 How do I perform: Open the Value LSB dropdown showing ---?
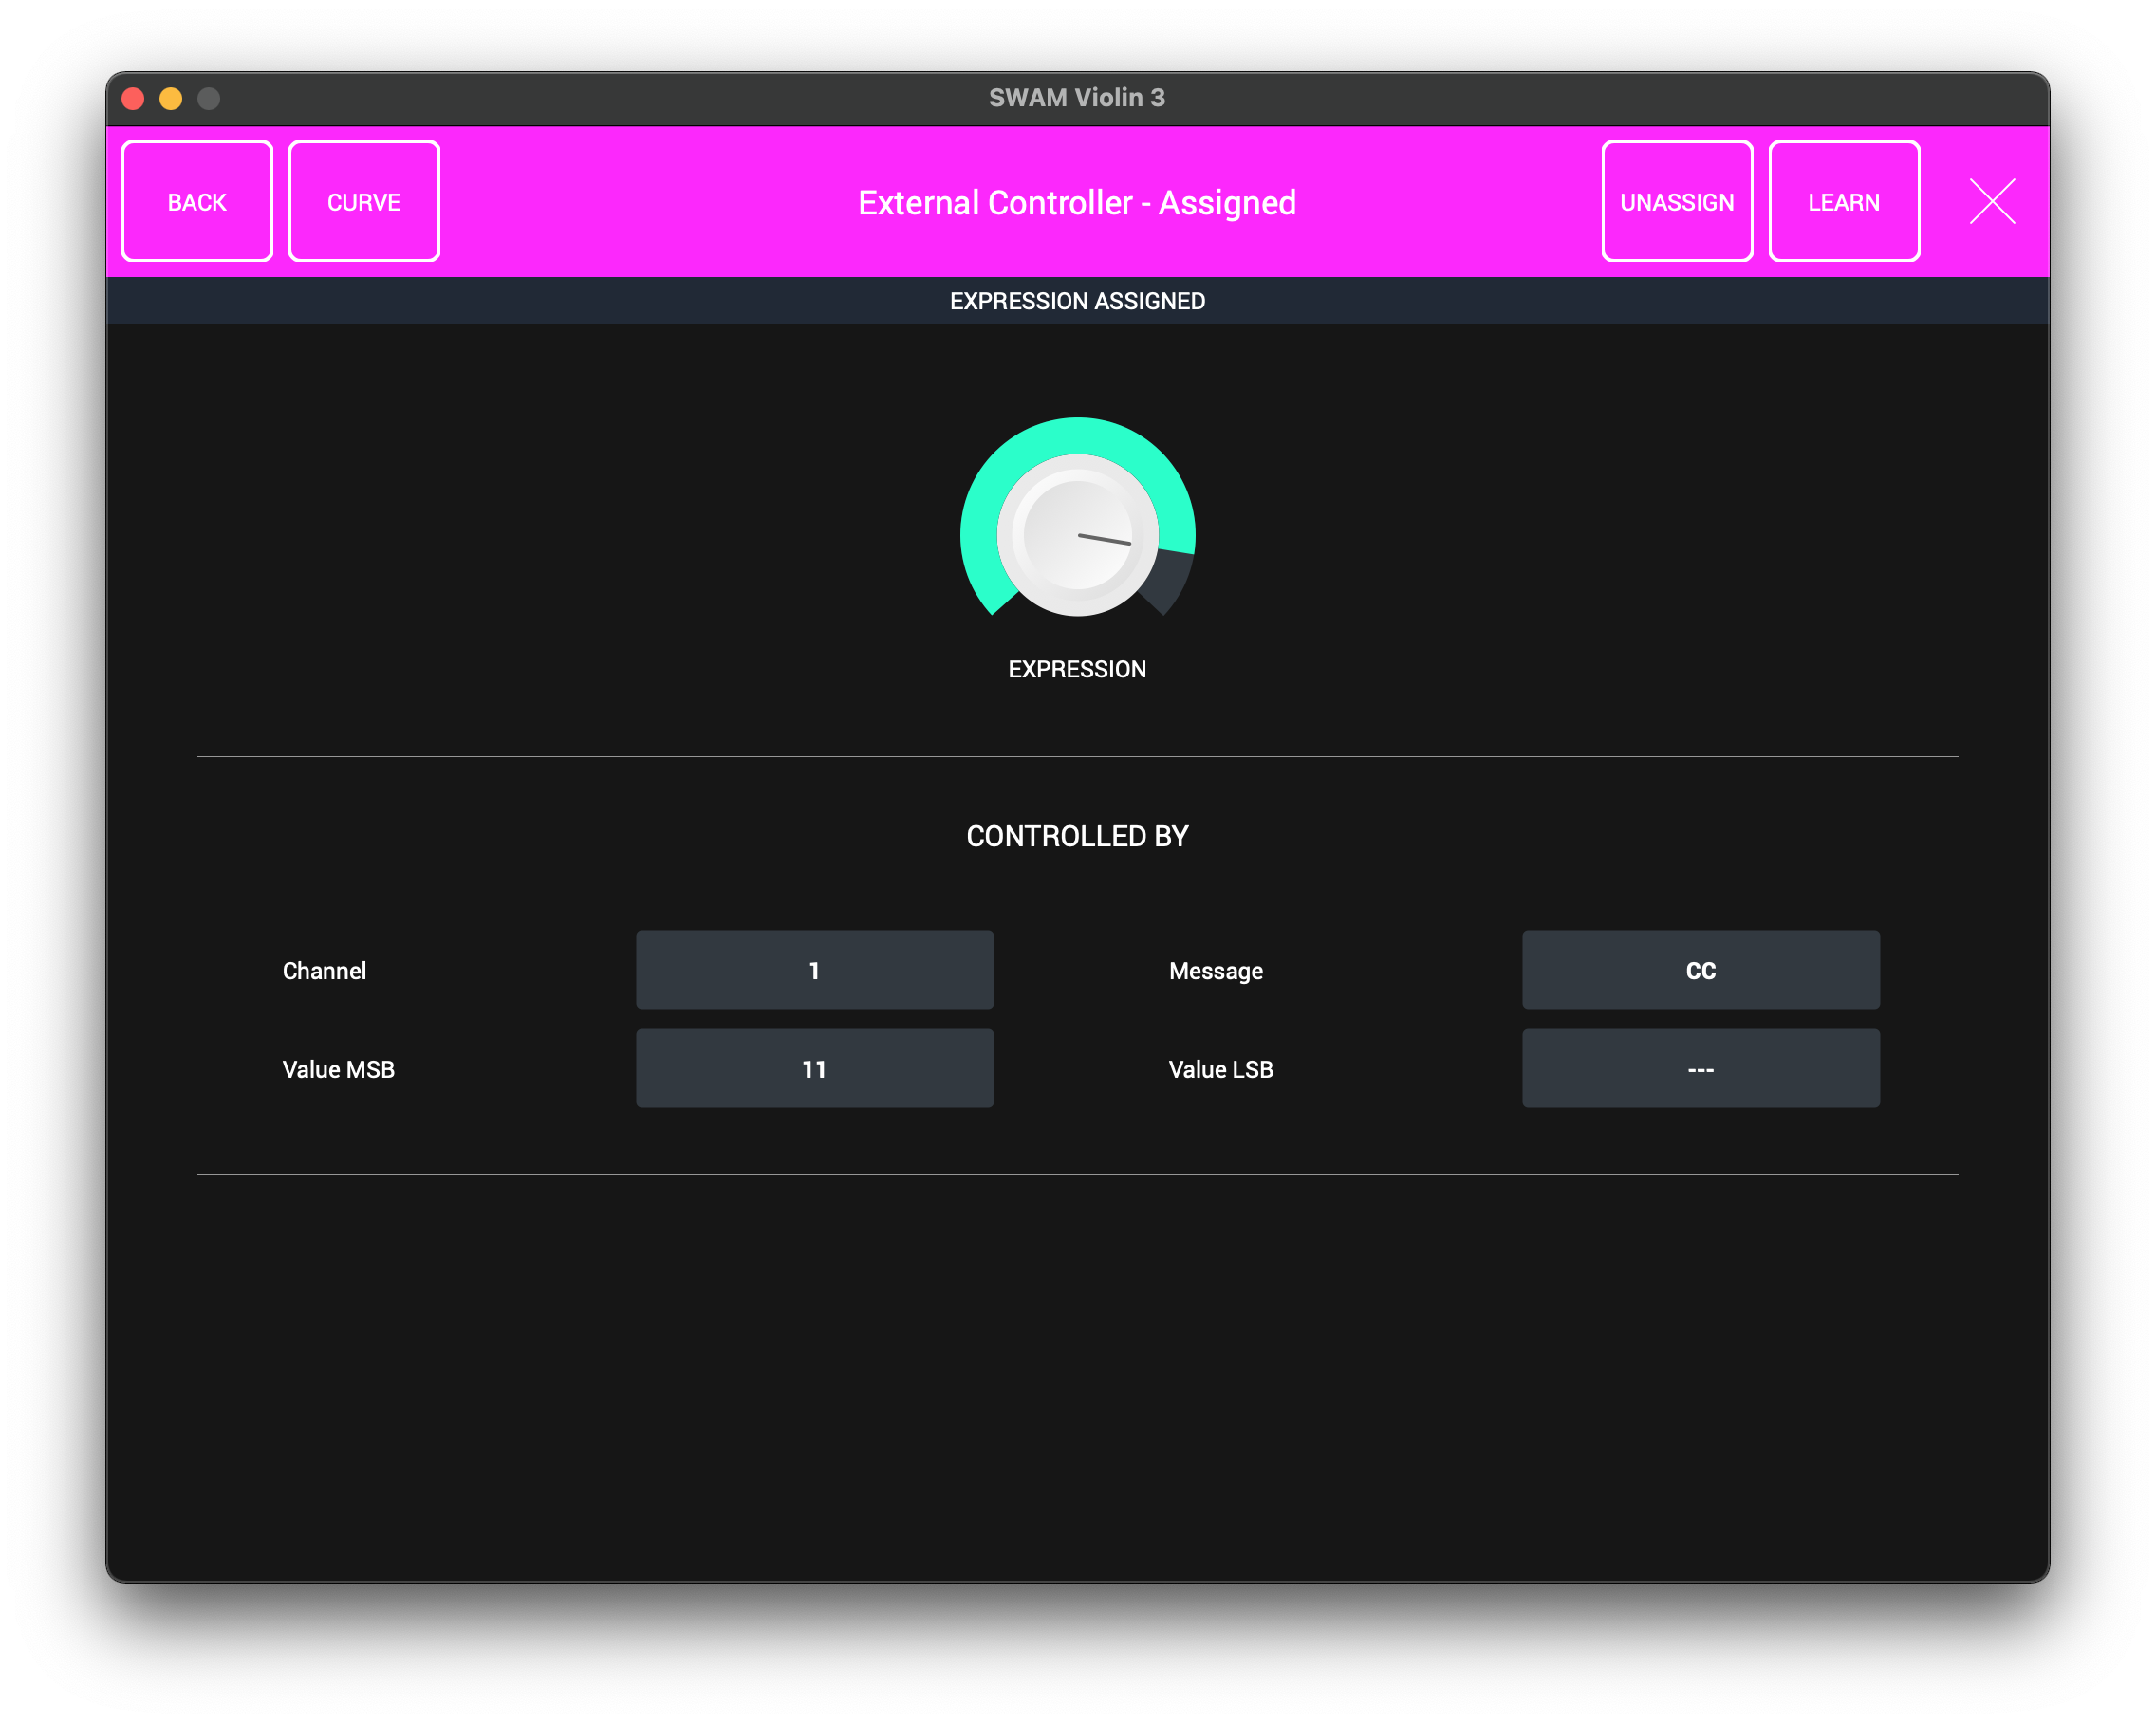[1701, 1069]
